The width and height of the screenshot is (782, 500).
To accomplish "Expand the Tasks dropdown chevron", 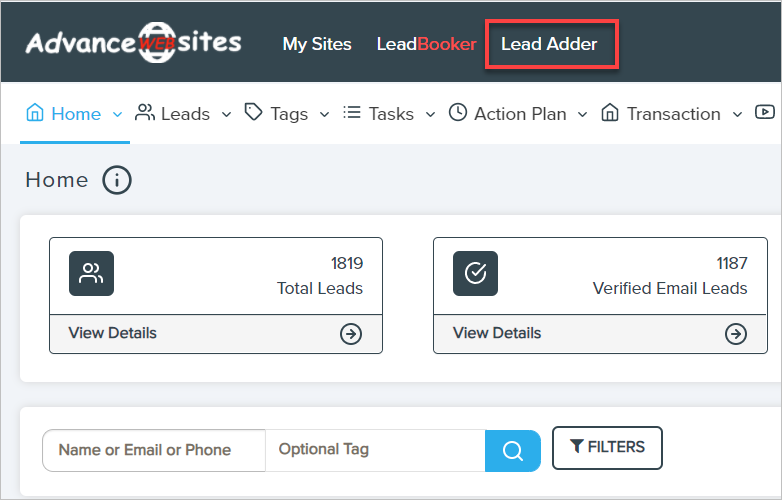I will tap(430, 114).
